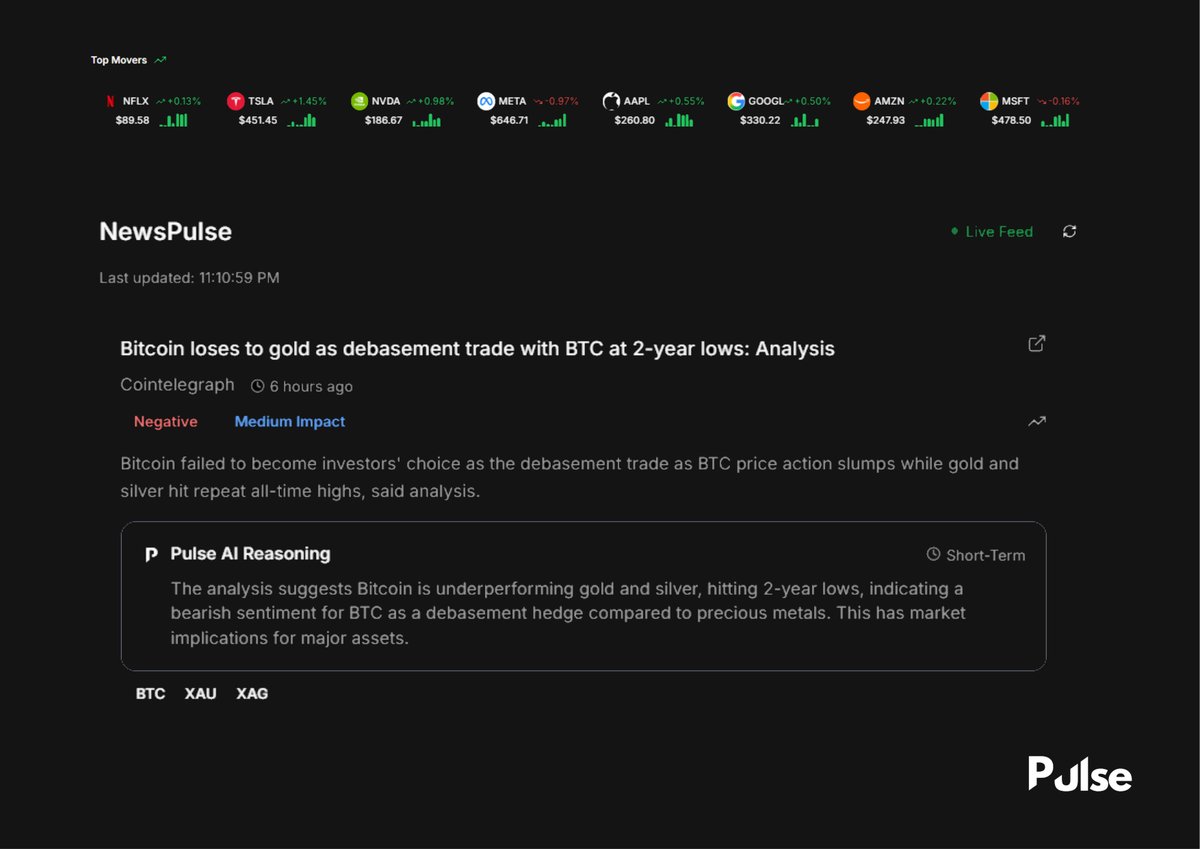Click the Google logo icon

click(736, 101)
